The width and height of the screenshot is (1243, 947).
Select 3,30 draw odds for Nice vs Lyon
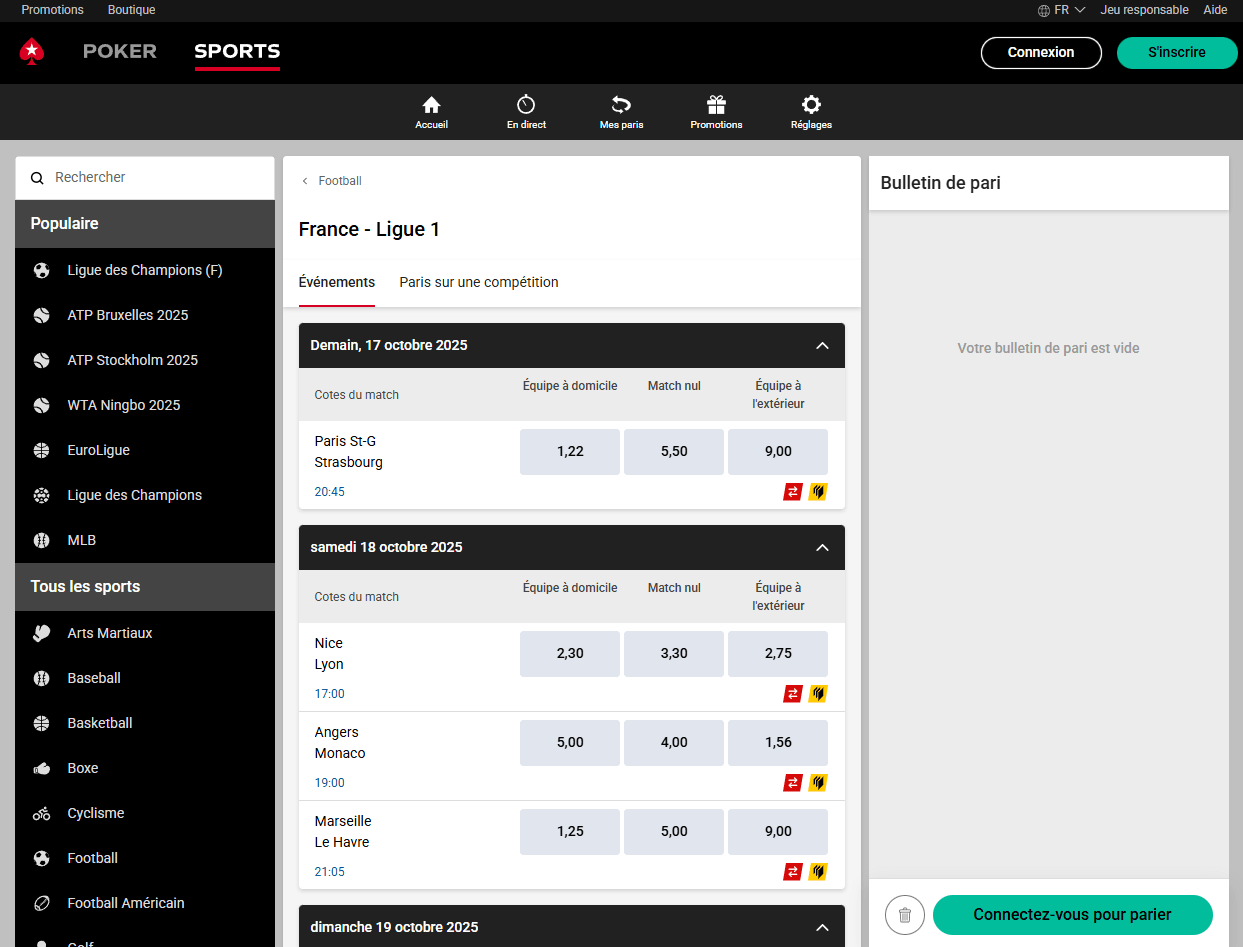pos(674,654)
